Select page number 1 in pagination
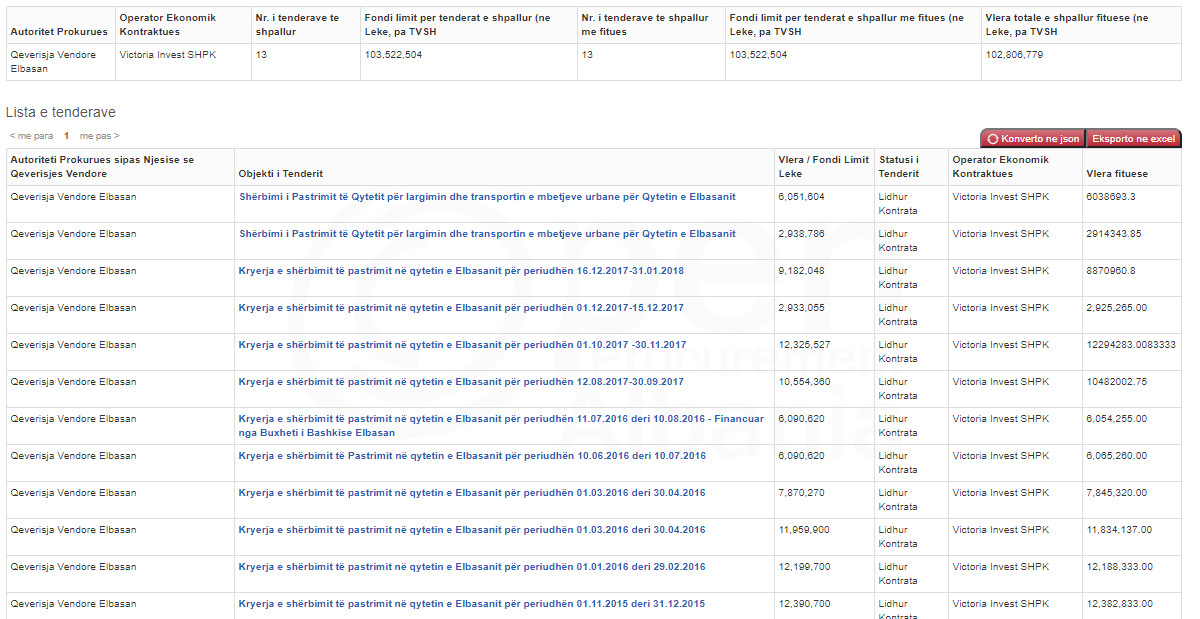The image size is (1200, 619). [x=67, y=136]
